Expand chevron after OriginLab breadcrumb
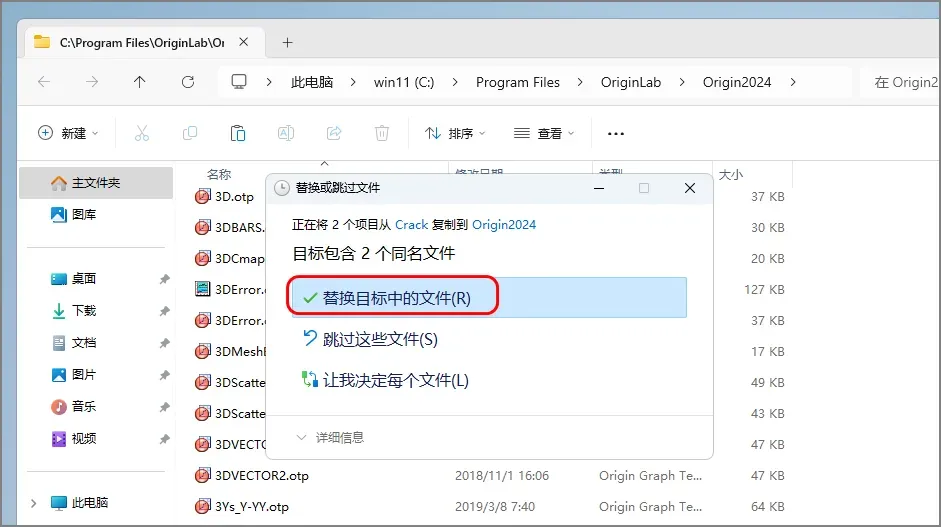 click(682, 82)
